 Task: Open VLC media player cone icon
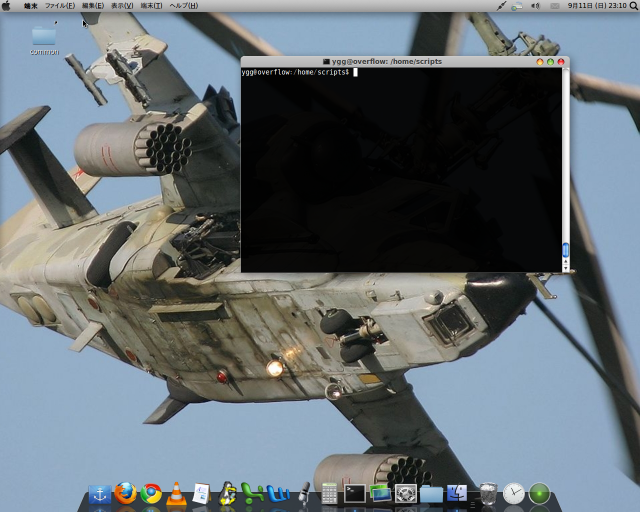click(x=176, y=493)
